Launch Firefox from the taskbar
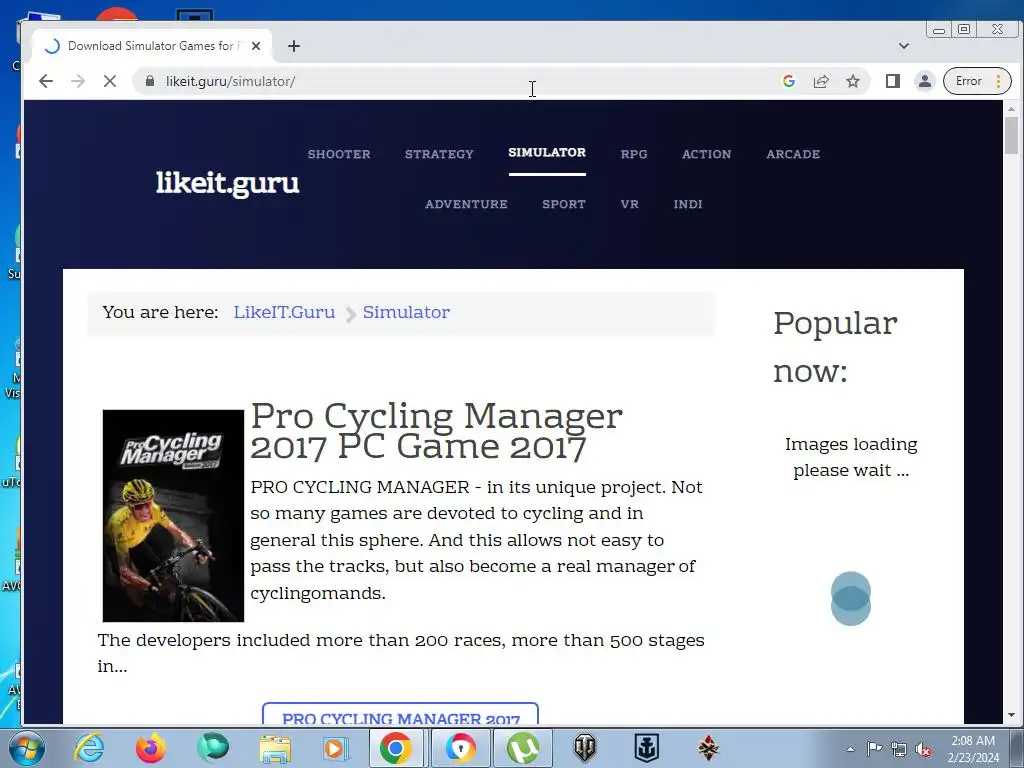Image resolution: width=1024 pixels, height=768 pixels. (151, 748)
